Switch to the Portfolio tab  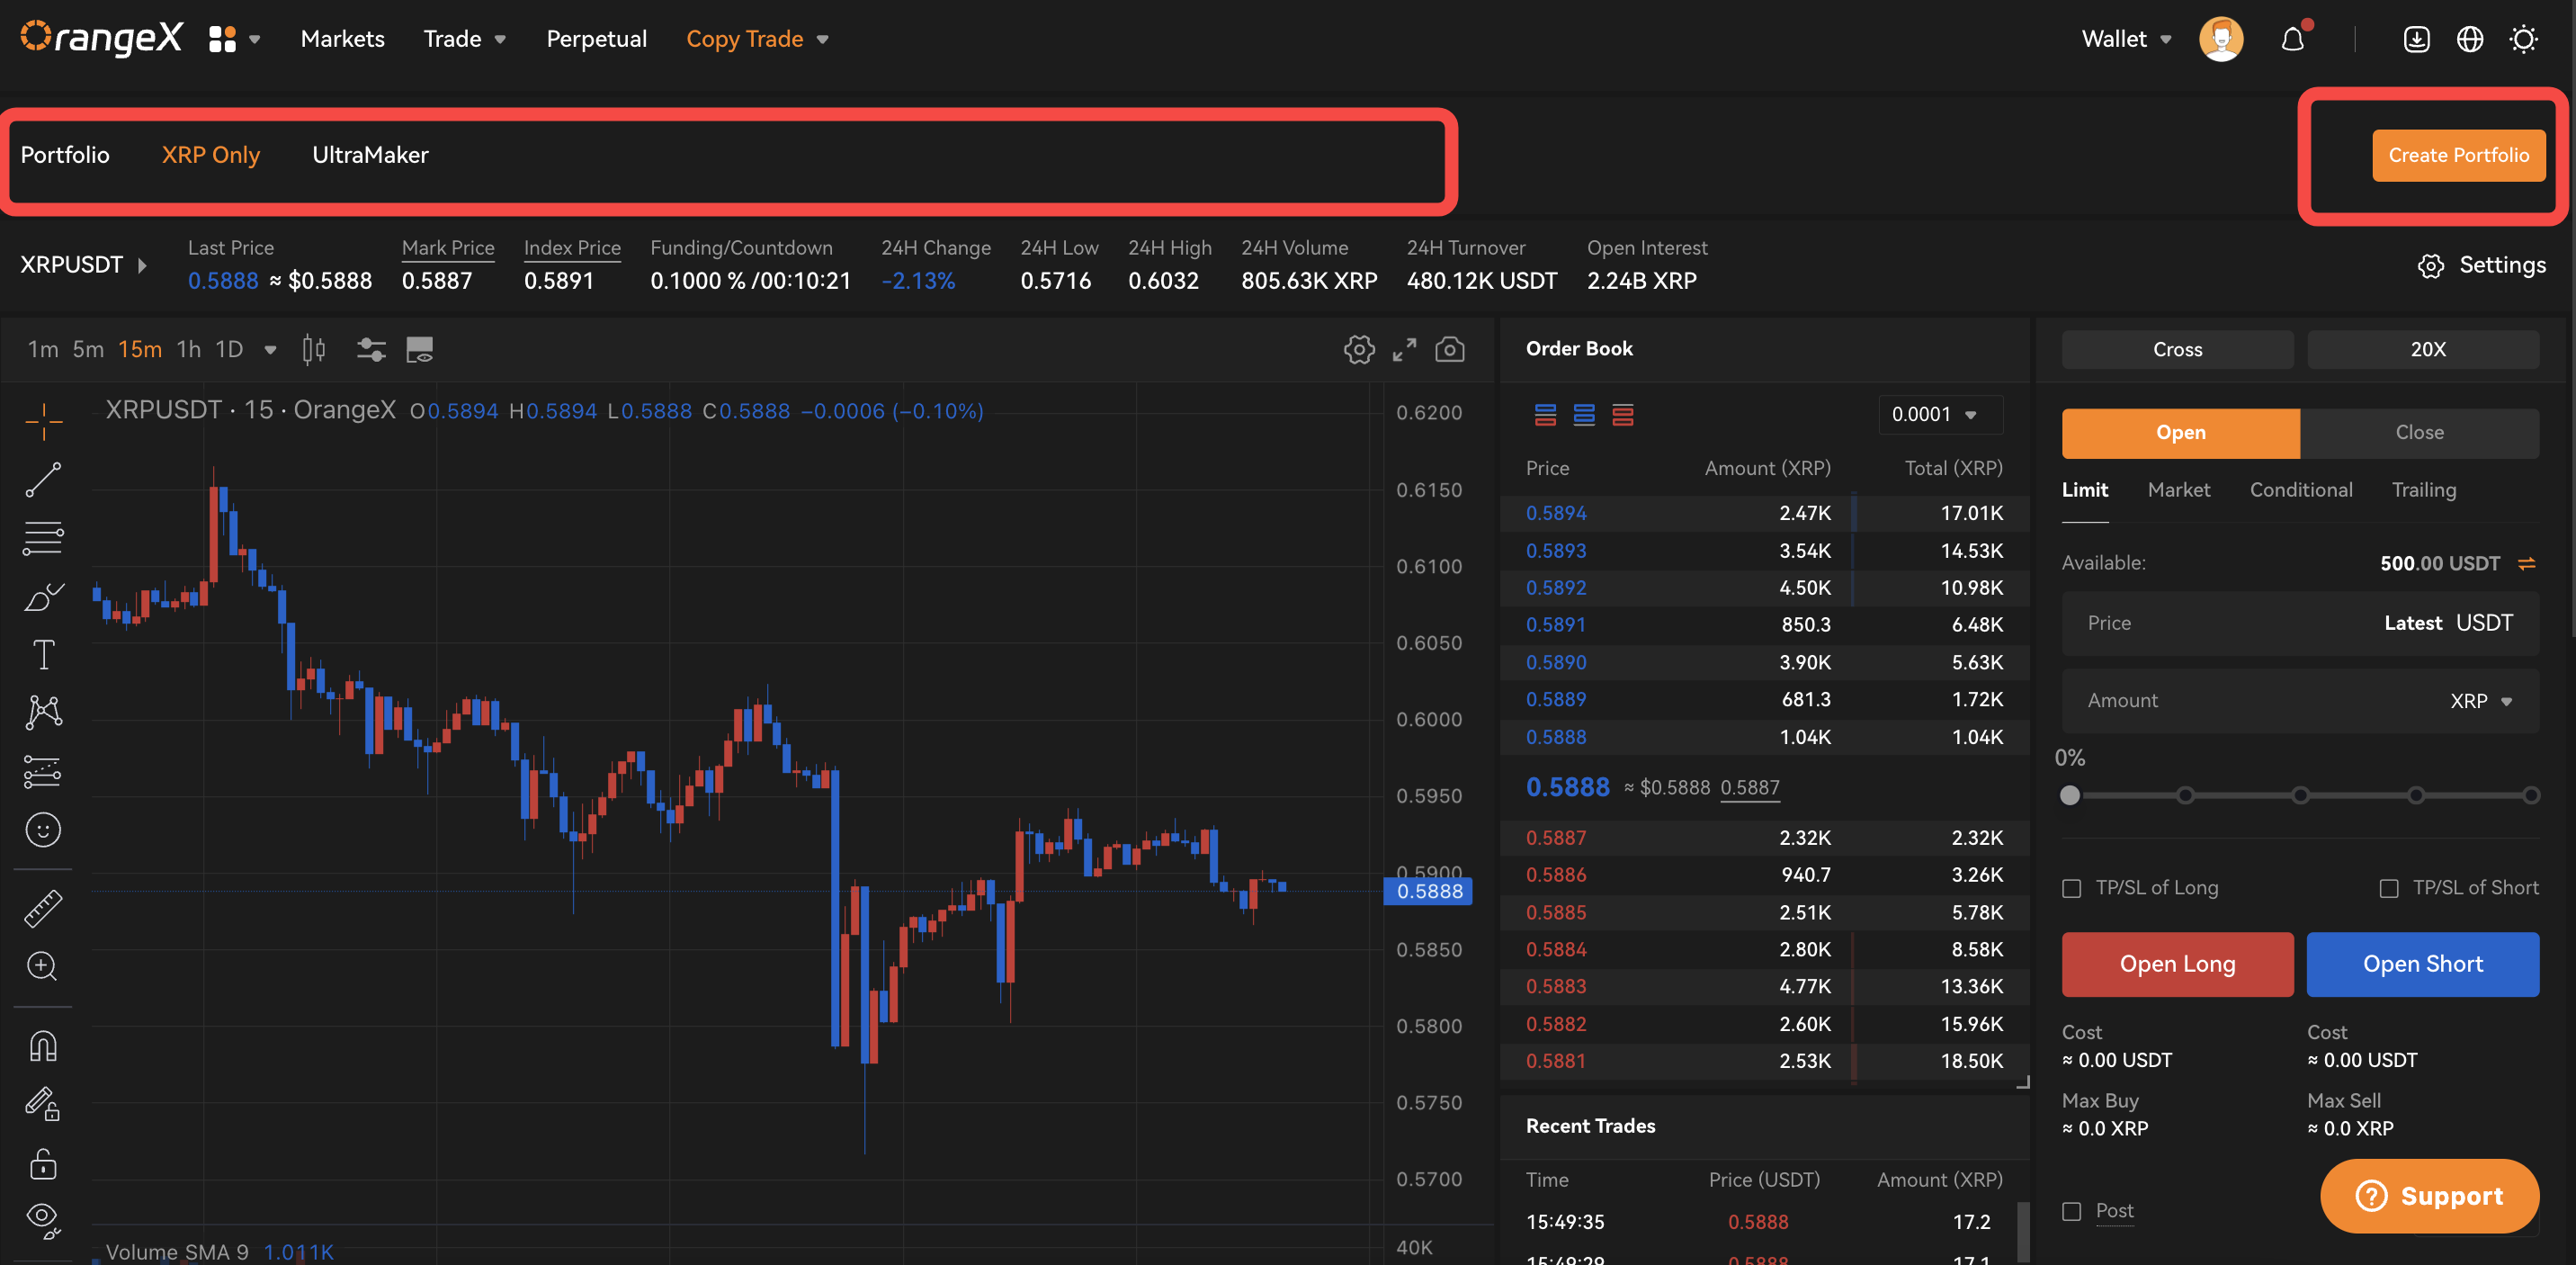[x=65, y=155]
